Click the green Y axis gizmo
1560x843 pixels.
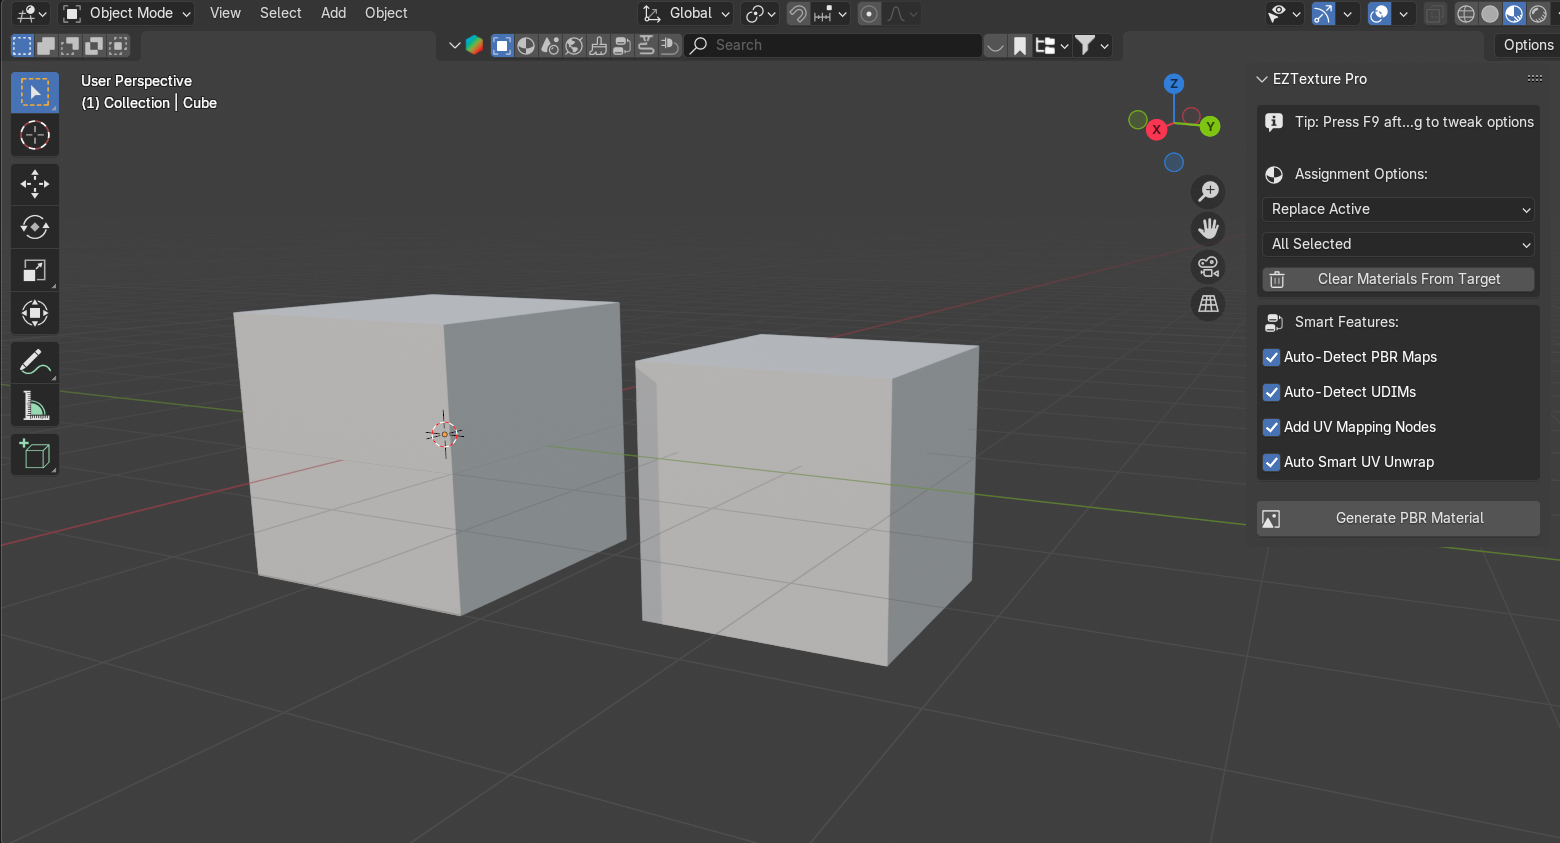coord(1210,126)
